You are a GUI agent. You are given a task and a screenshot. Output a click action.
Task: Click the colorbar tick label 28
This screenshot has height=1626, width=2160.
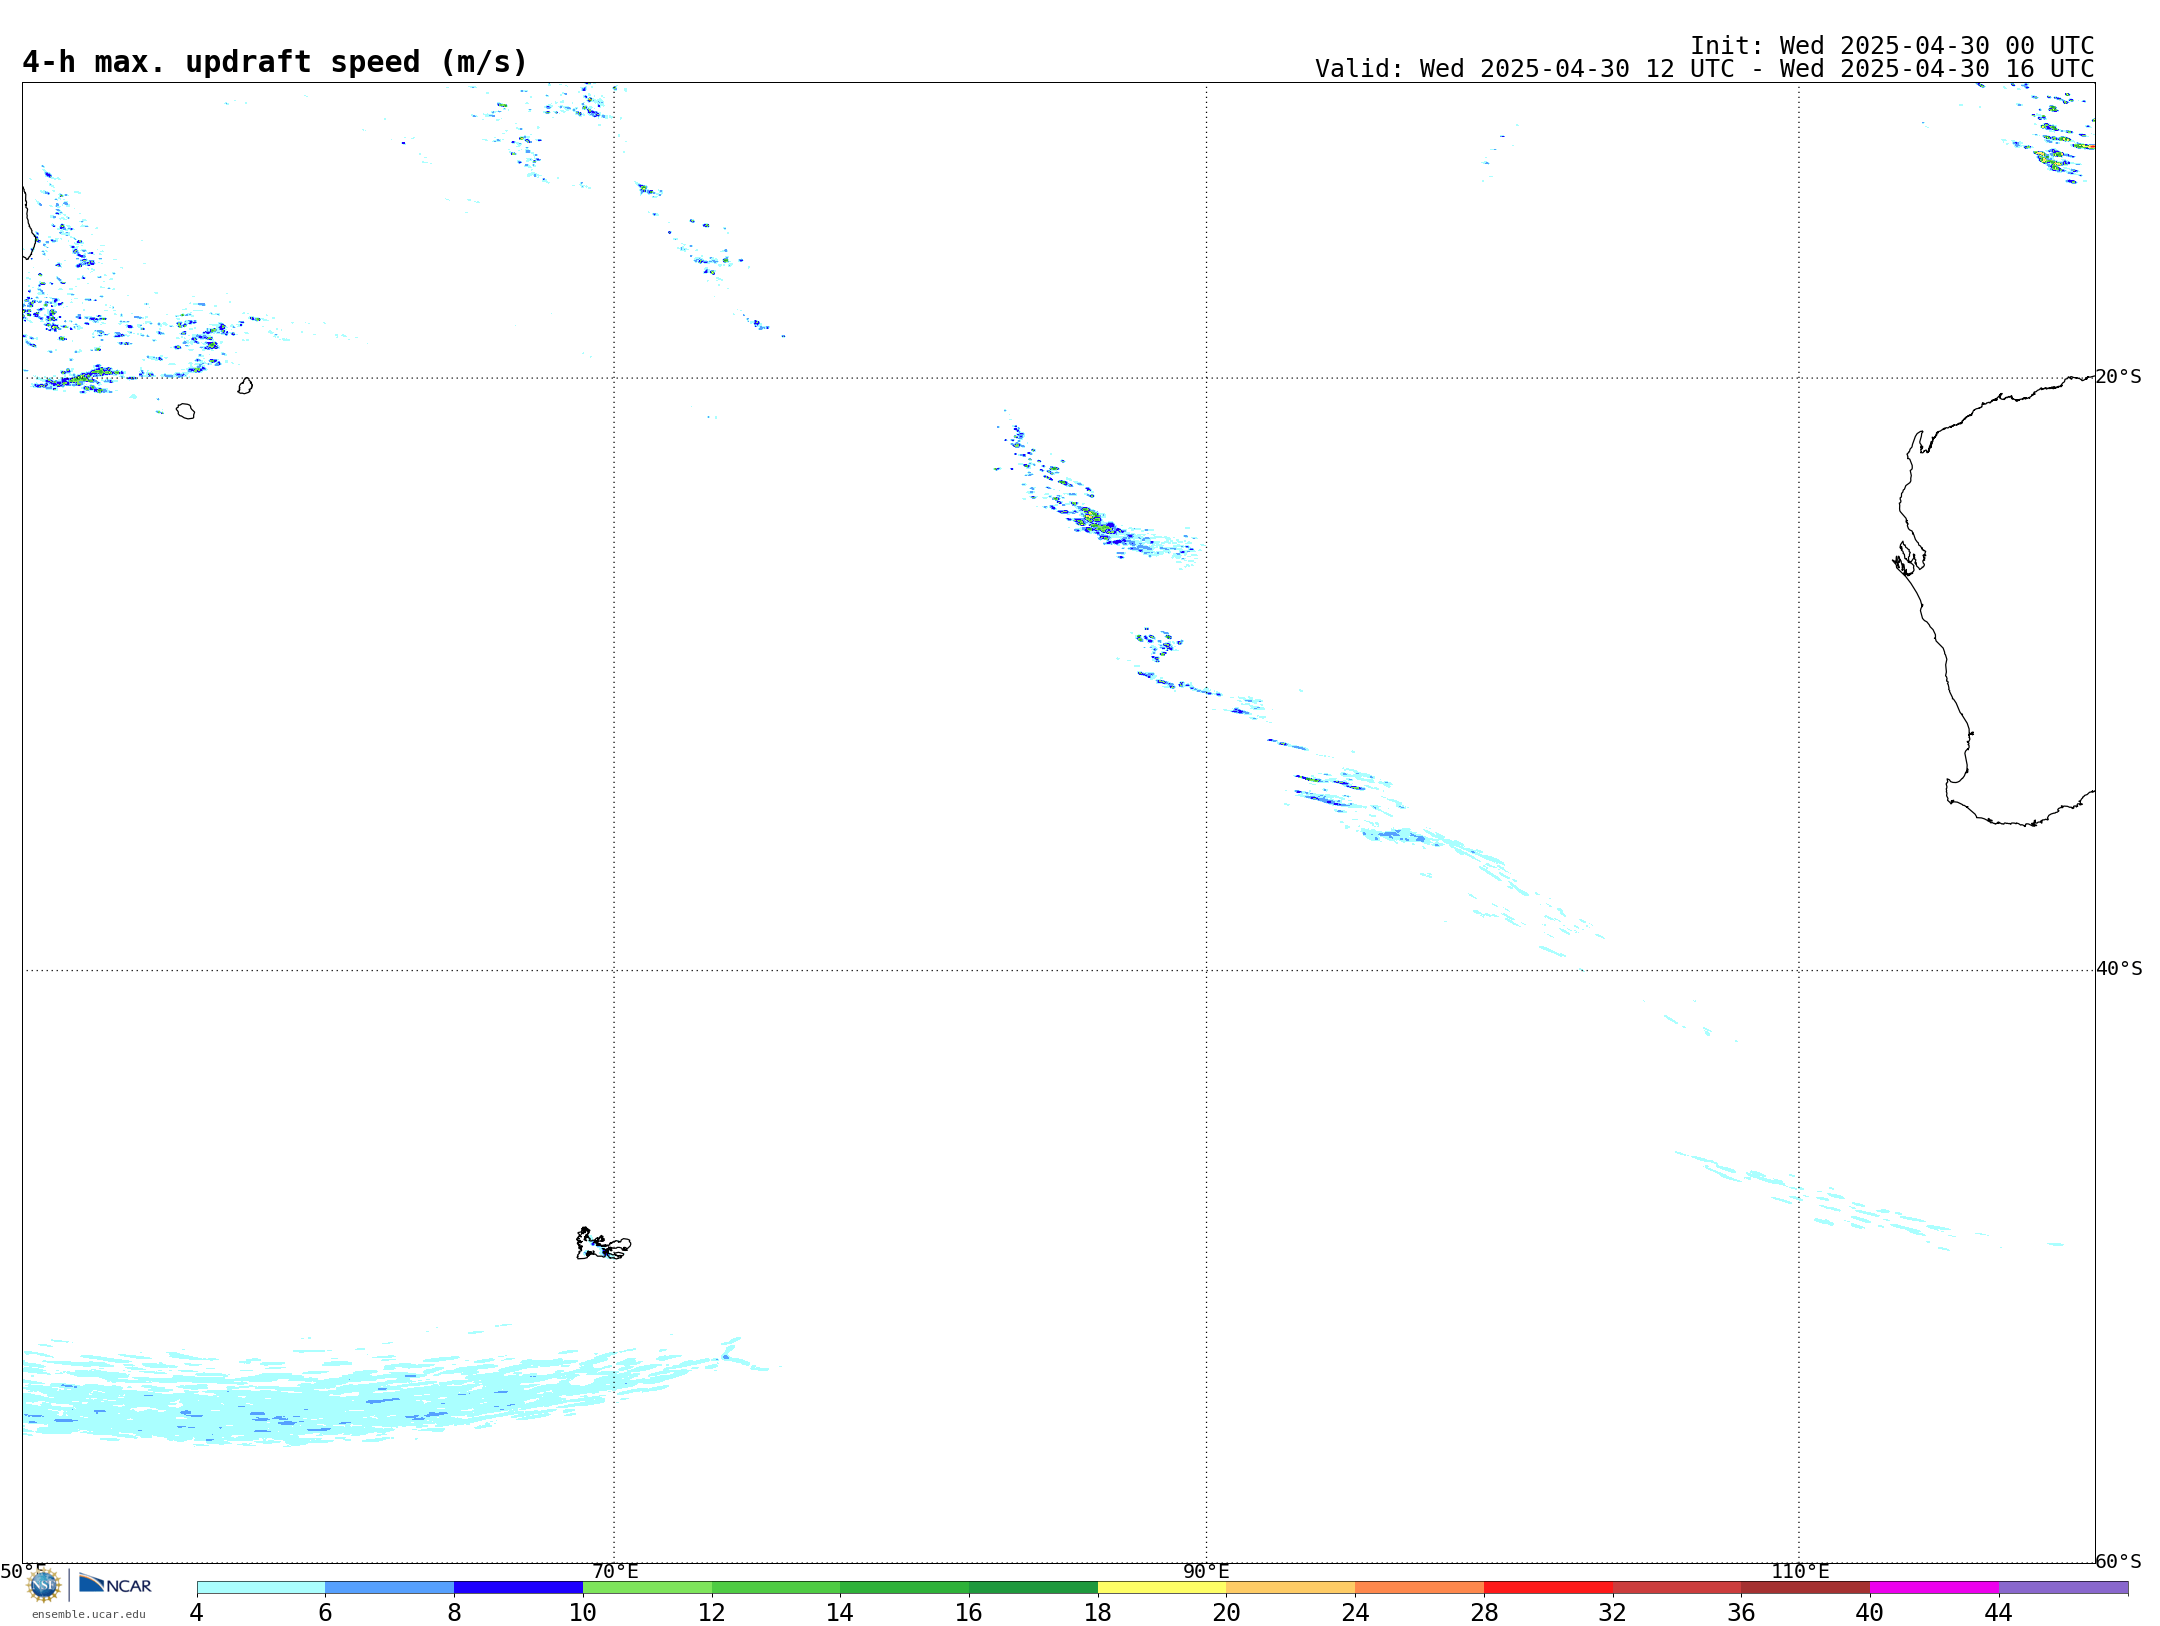[x=1484, y=1613]
